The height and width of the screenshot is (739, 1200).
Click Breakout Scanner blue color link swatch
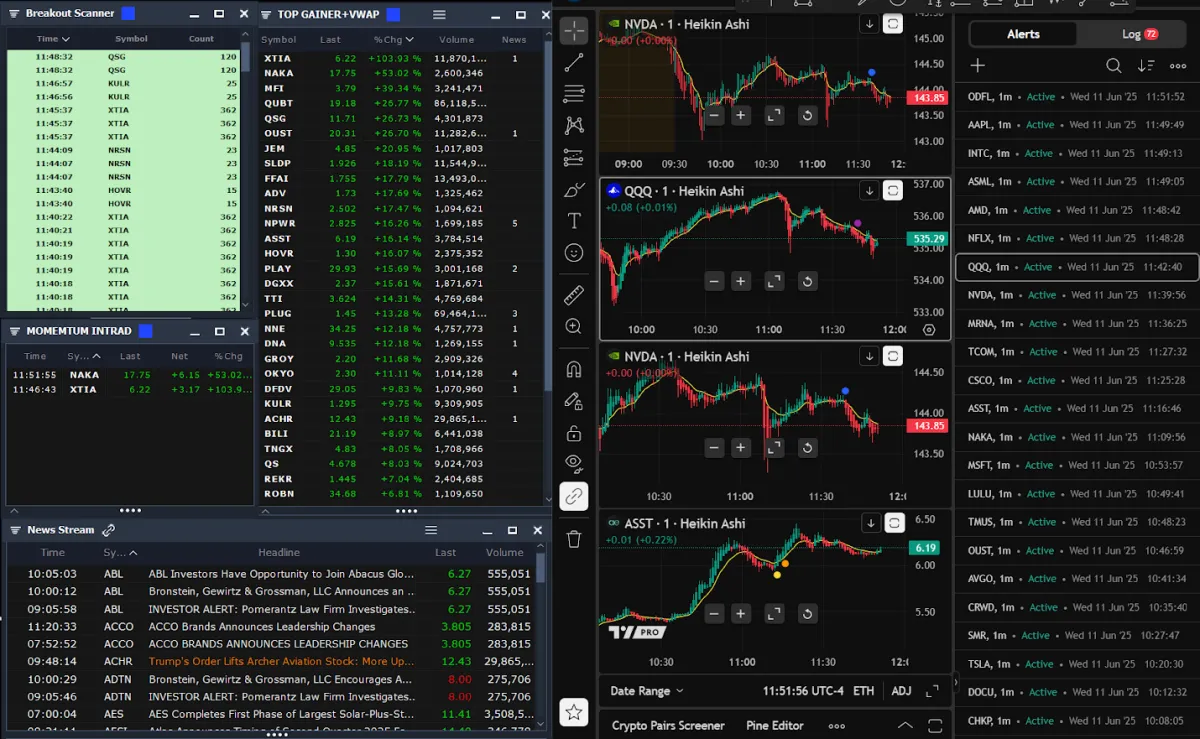click(128, 13)
